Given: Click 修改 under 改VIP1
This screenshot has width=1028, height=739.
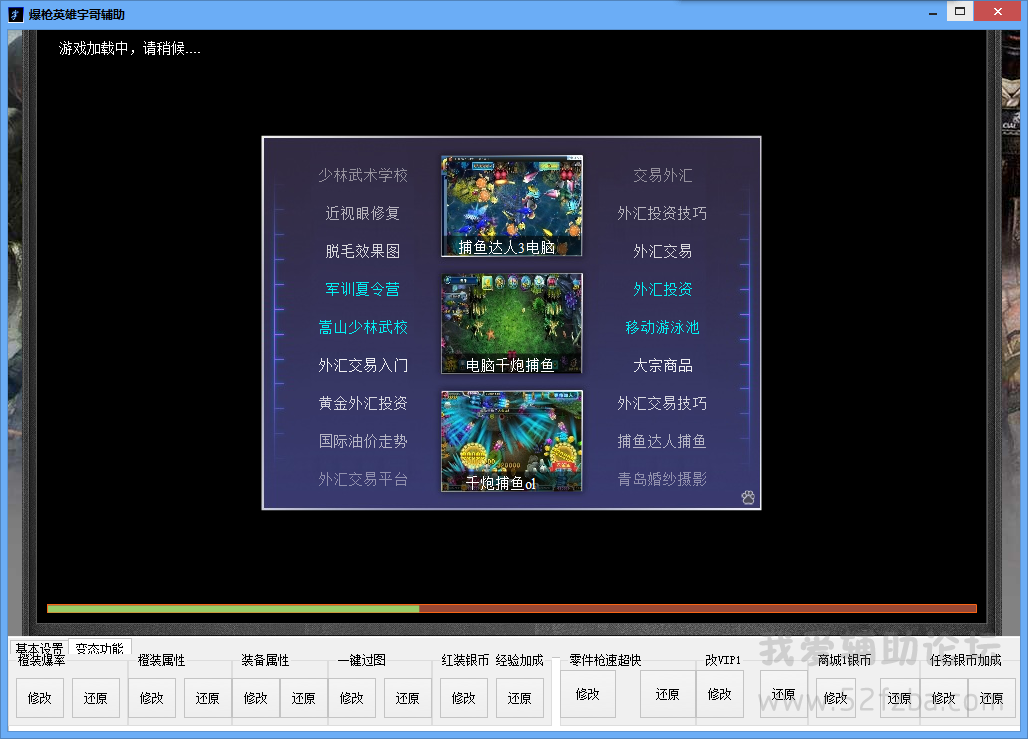Looking at the screenshot, I should tap(719, 694).
